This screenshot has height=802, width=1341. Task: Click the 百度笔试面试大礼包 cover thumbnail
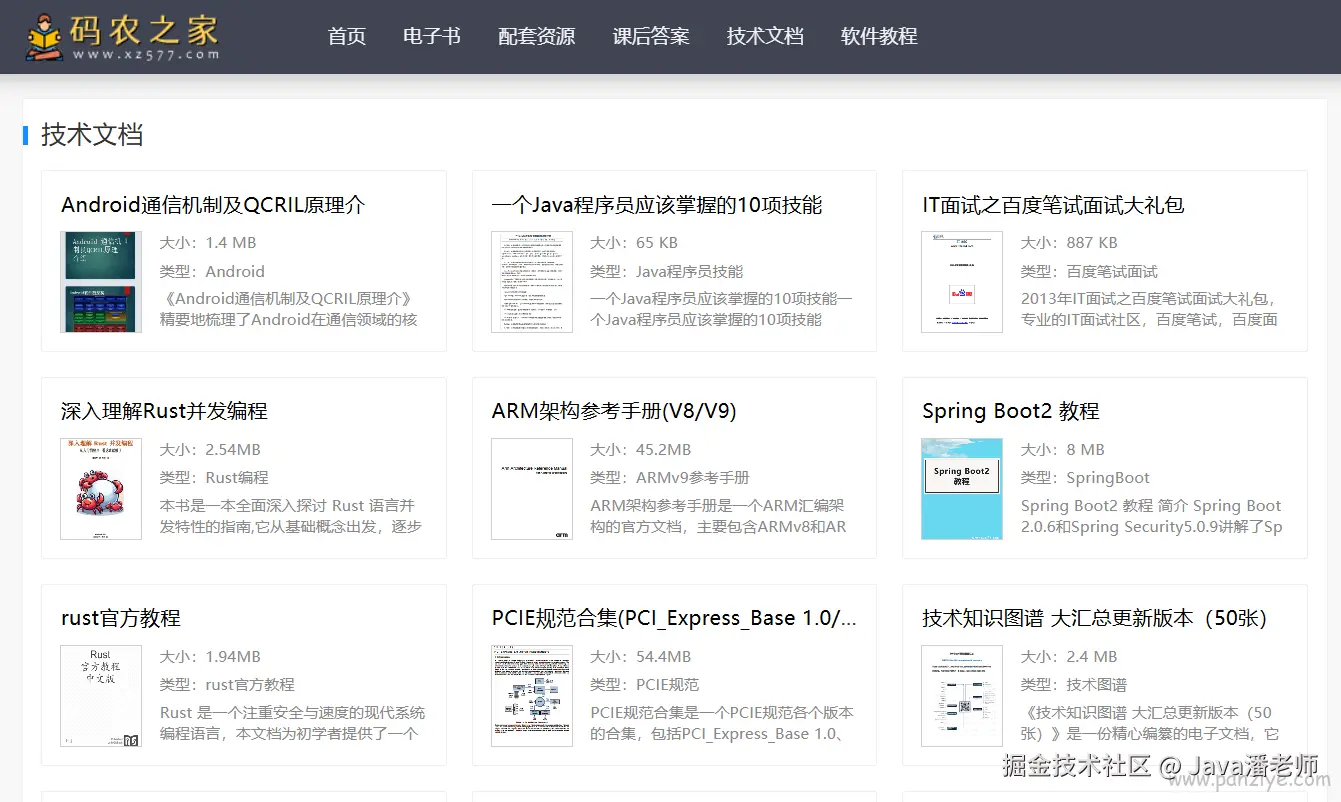tap(962, 282)
